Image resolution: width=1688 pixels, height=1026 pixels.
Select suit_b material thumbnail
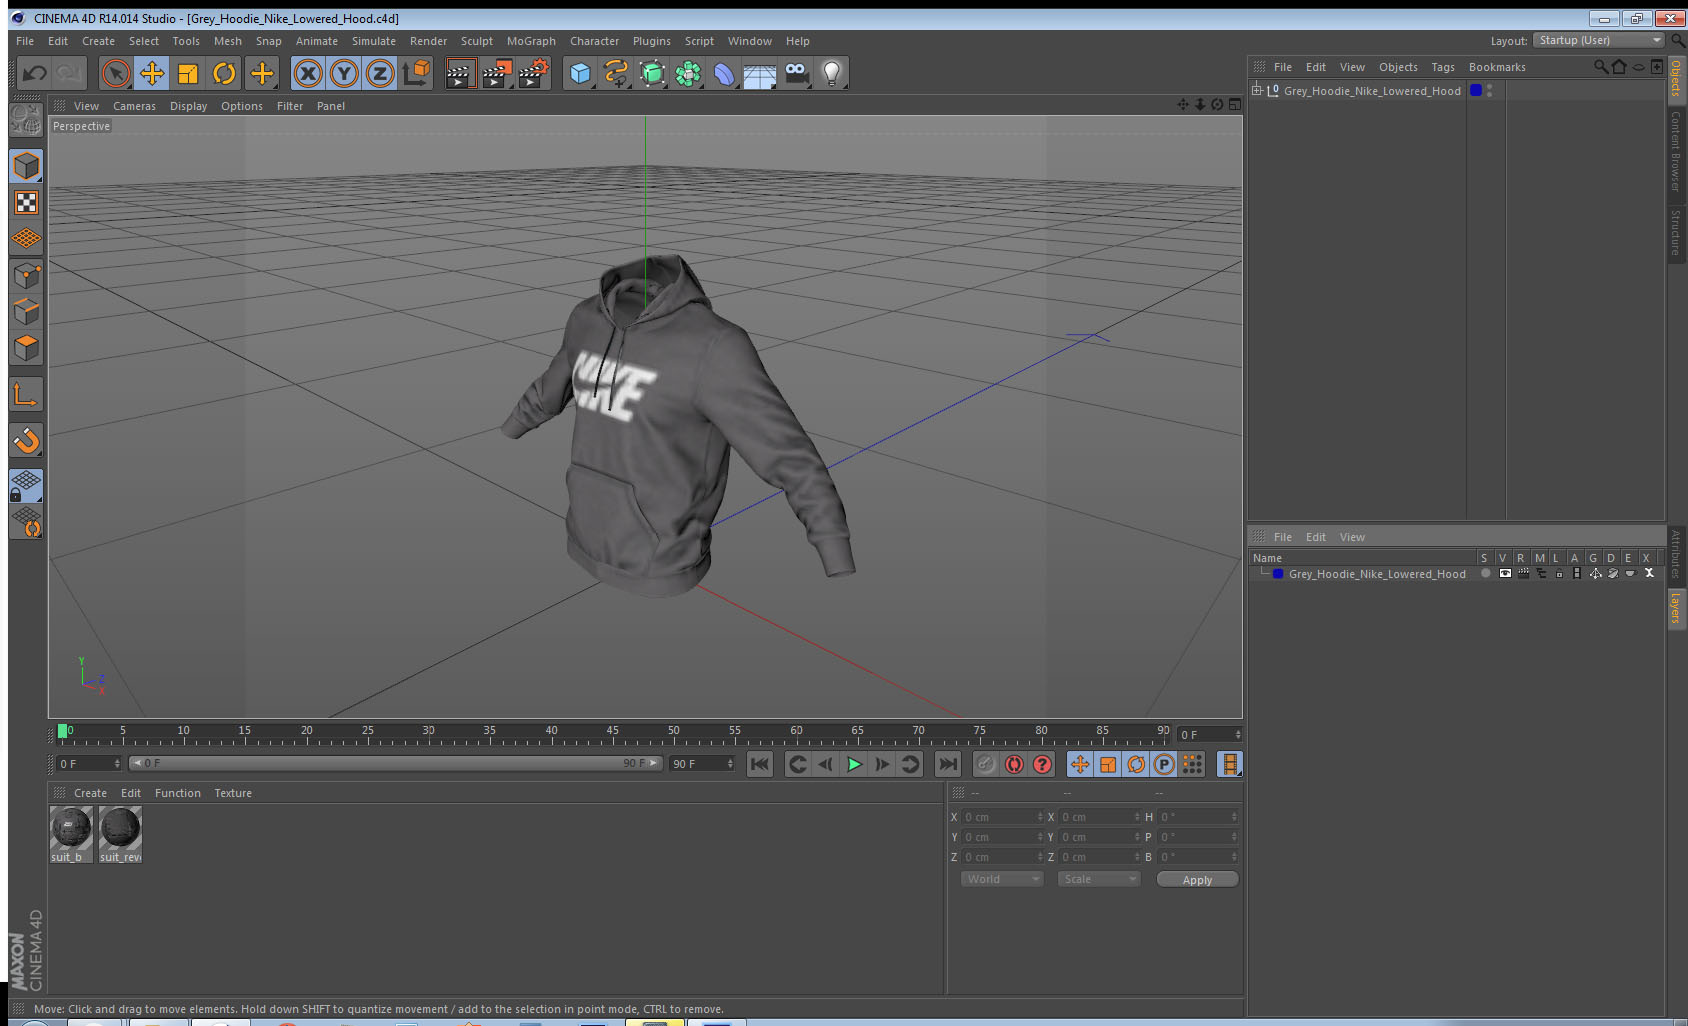(x=71, y=834)
